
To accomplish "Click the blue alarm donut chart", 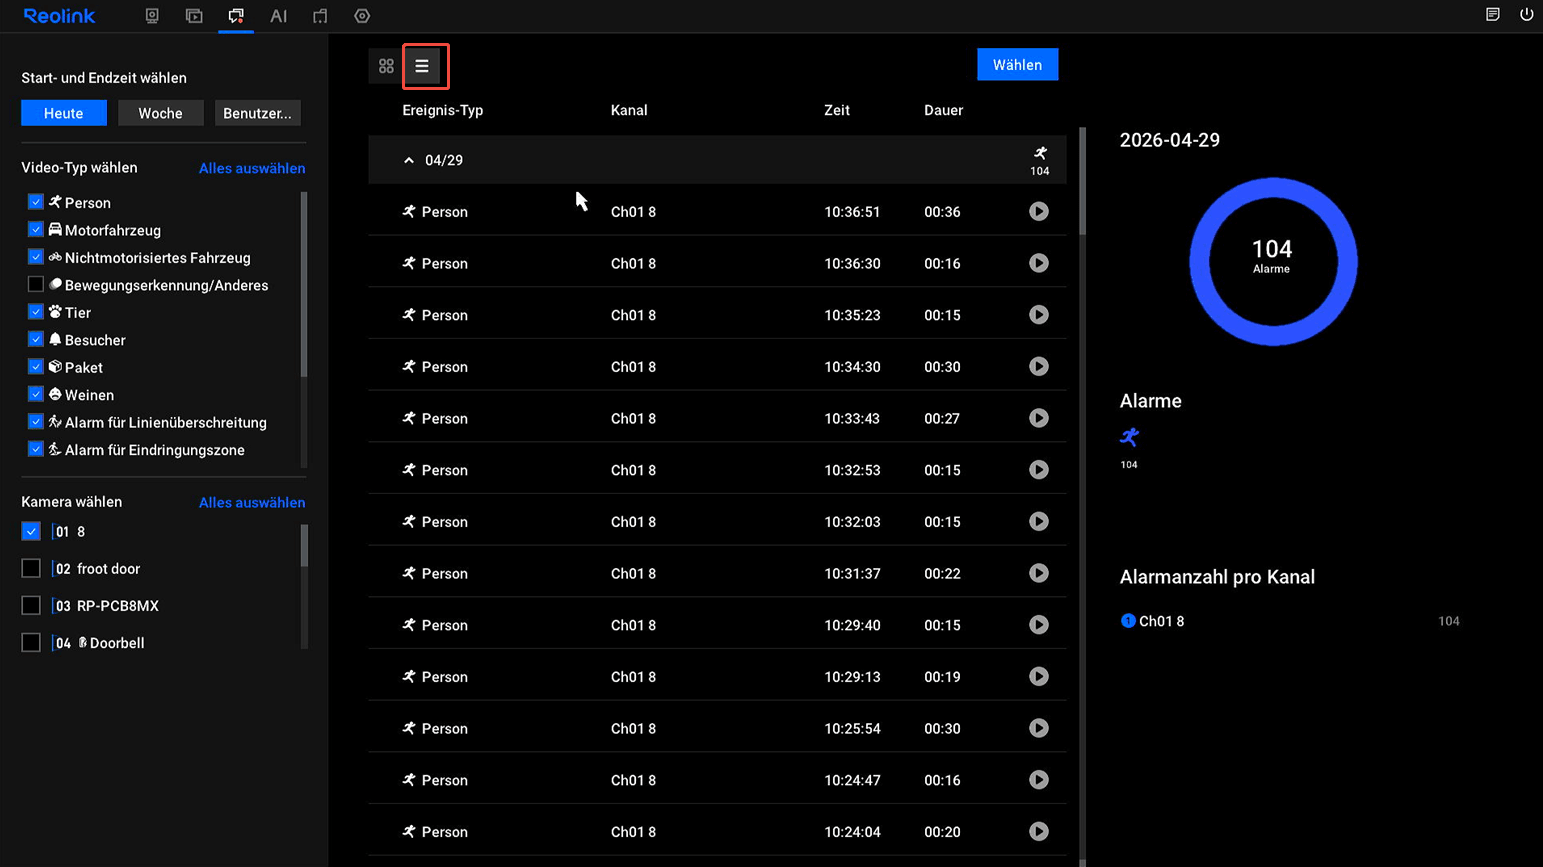I will click(1273, 262).
